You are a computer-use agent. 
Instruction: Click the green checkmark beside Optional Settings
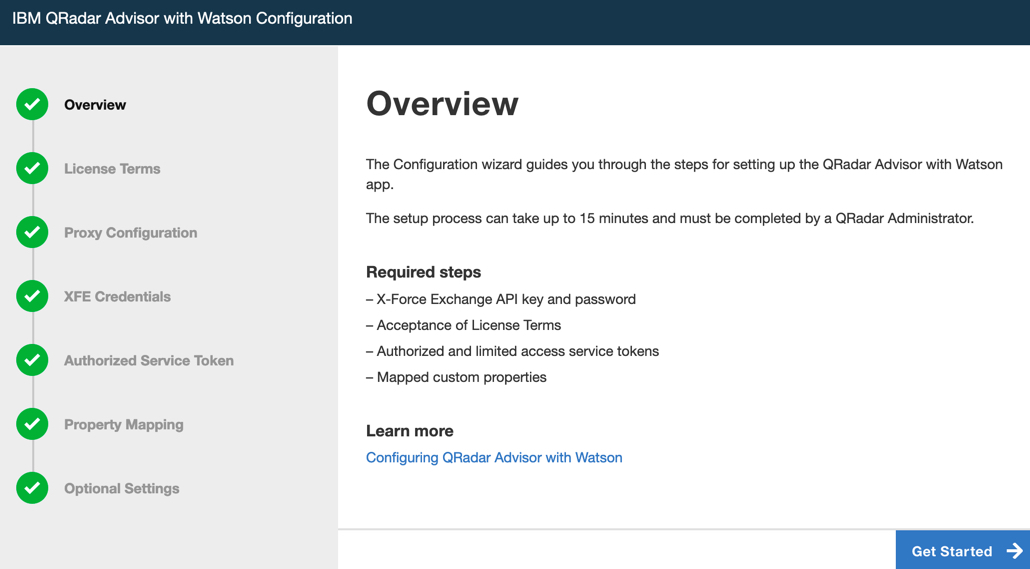[x=32, y=488]
